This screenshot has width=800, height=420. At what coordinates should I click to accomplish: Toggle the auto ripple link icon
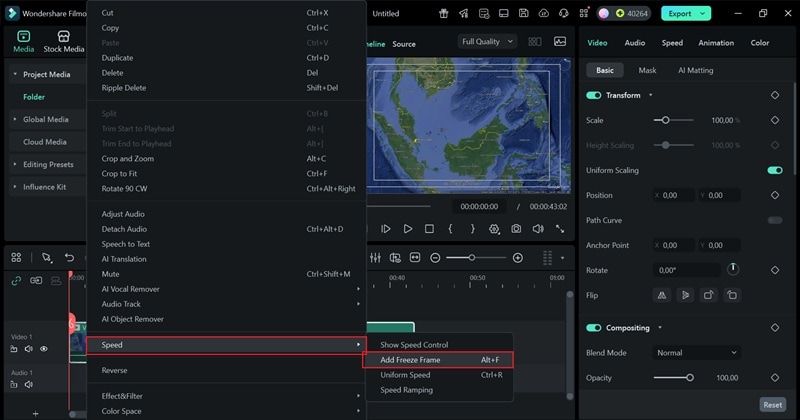coord(16,280)
